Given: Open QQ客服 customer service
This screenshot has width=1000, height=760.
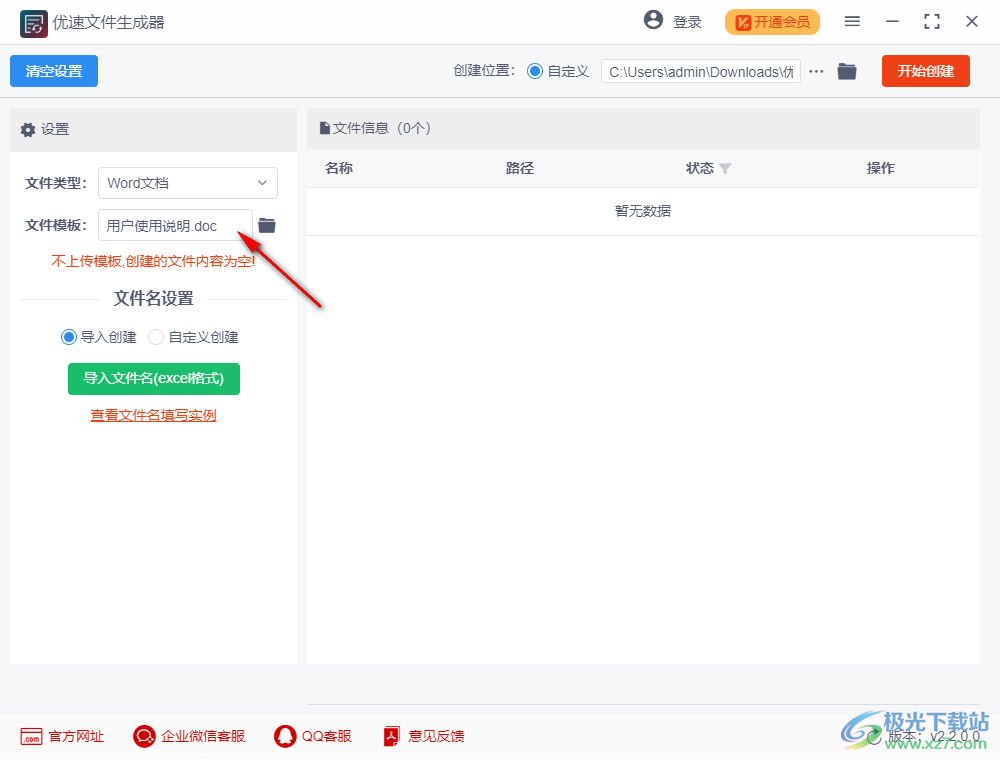Looking at the screenshot, I should coord(312,736).
